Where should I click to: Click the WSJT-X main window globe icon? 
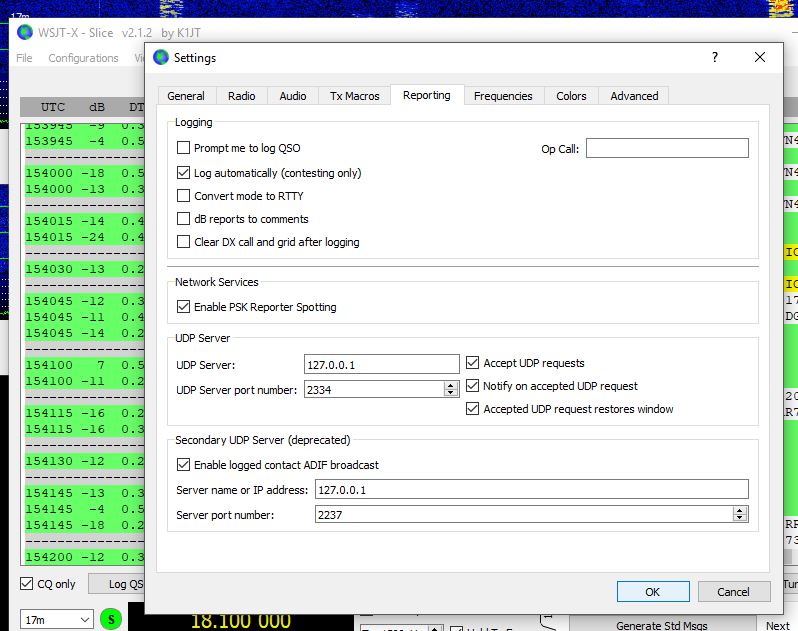[x=25, y=33]
